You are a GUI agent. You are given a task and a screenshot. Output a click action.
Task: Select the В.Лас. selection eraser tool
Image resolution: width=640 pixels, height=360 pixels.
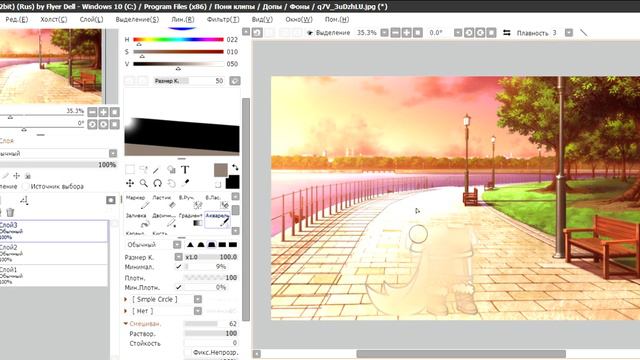tap(217, 202)
